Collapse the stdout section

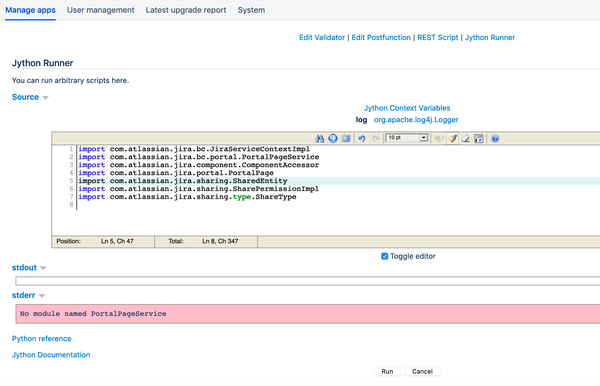[x=29, y=268]
